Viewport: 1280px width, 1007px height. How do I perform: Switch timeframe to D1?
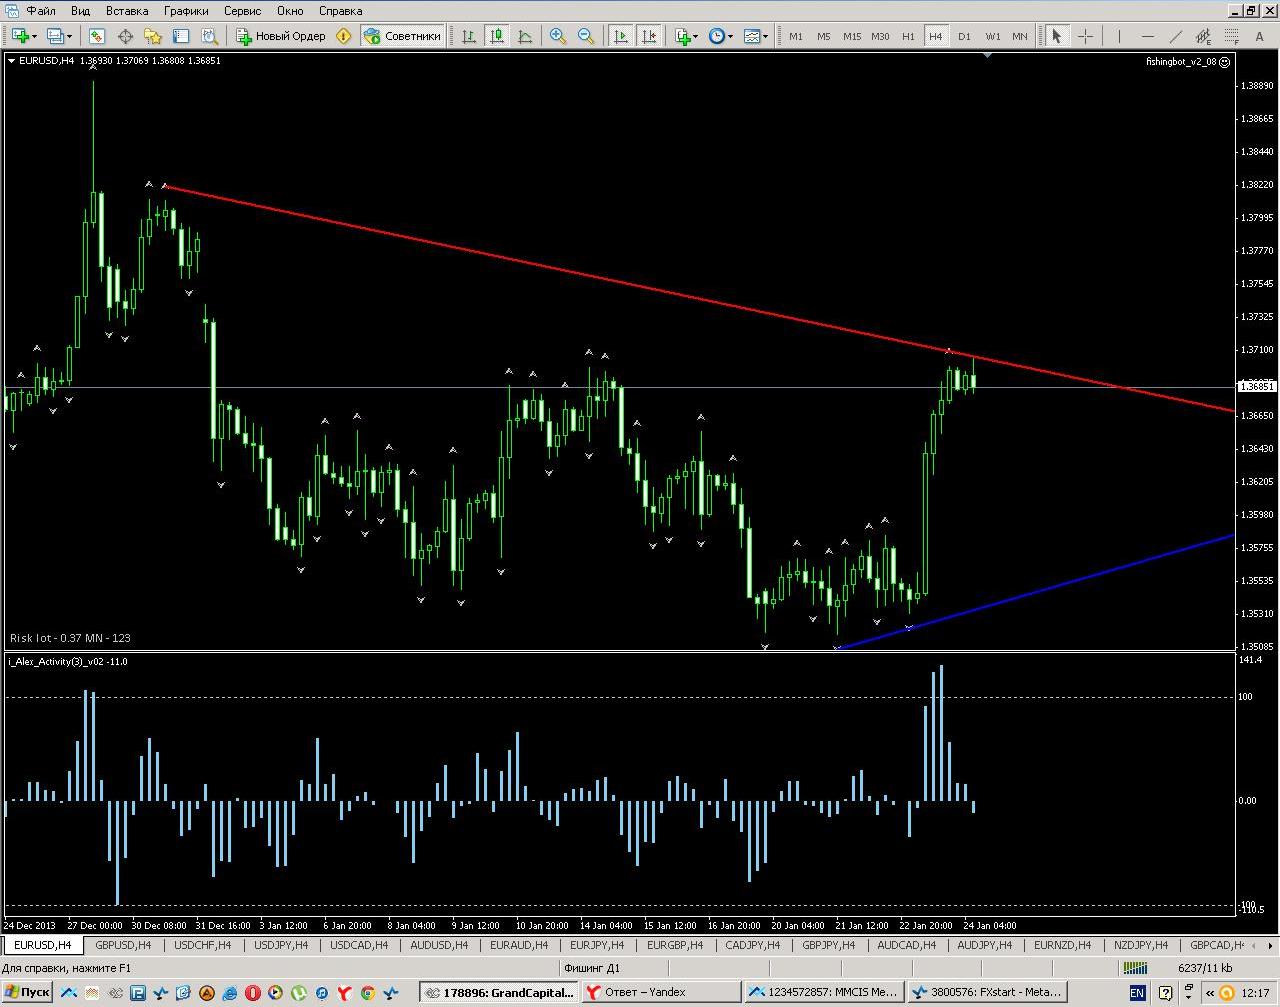pos(964,36)
